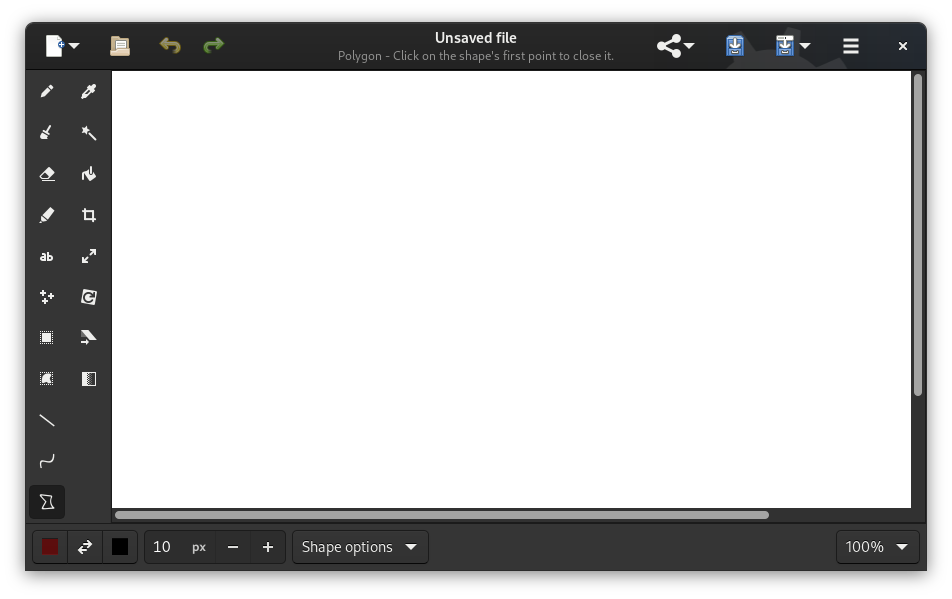
Task: Click the new image document icon
Action: tap(55, 46)
